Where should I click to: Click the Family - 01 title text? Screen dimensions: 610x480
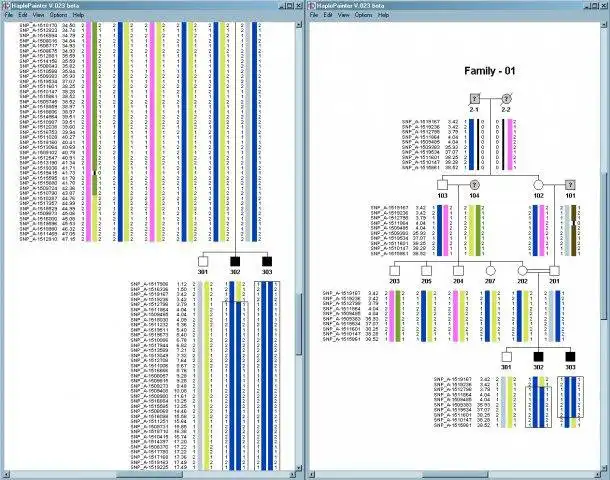tap(490, 71)
